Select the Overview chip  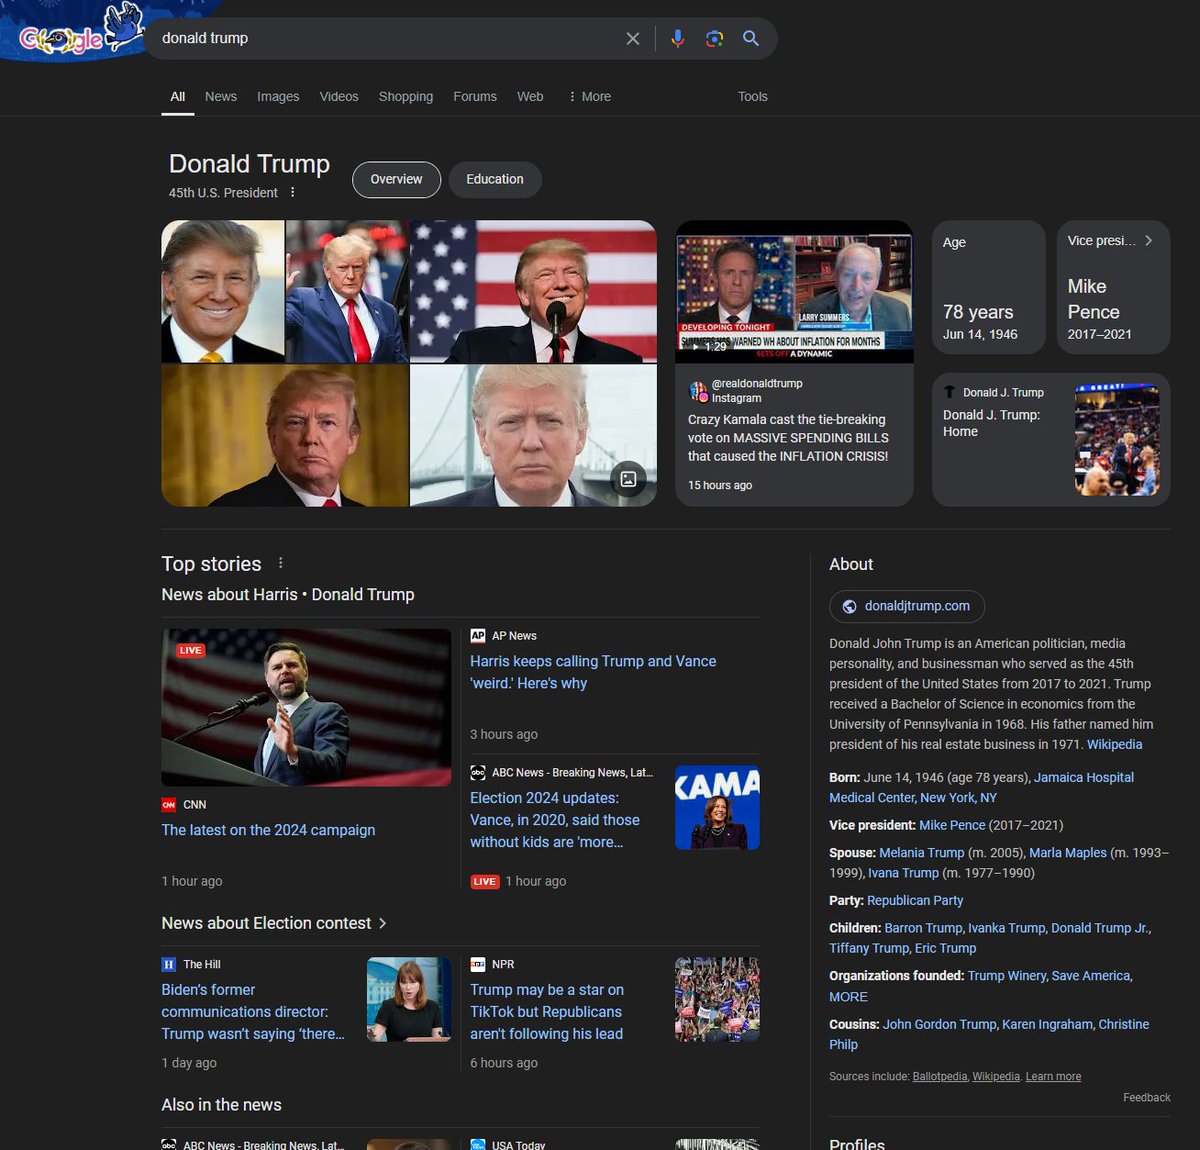pyautogui.click(x=397, y=179)
